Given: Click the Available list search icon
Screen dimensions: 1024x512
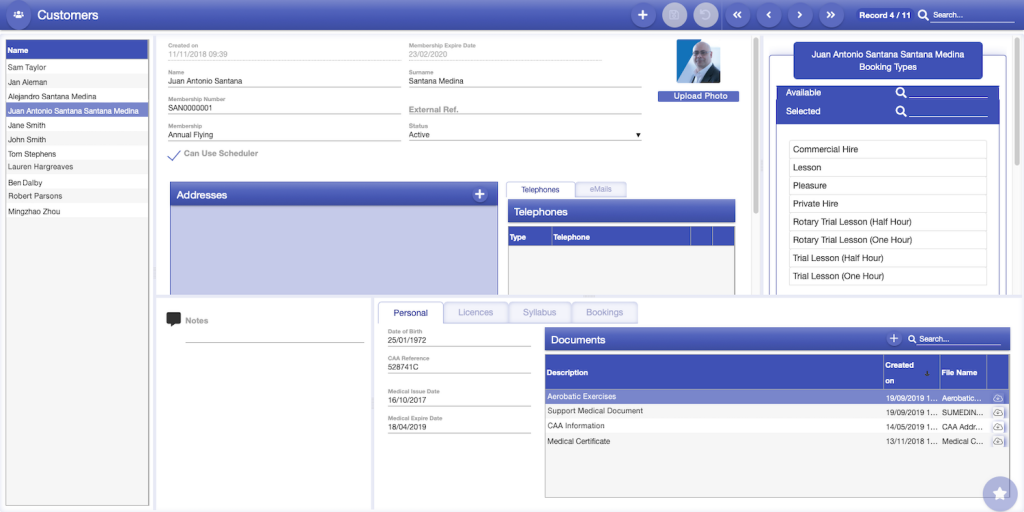Looking at the screenshot, I should (x=901, y=93).
